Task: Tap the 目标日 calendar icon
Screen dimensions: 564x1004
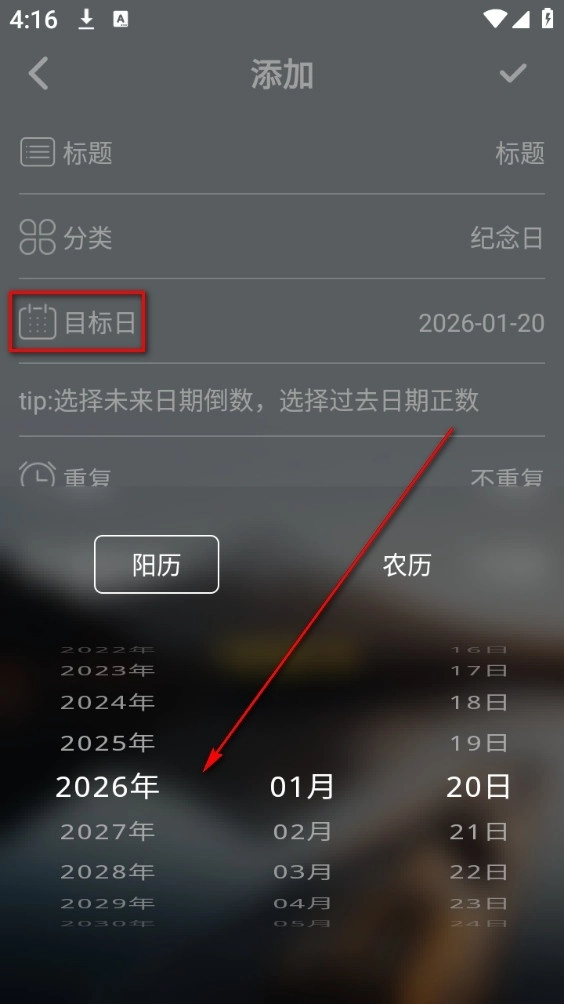Action: point(37,322)
